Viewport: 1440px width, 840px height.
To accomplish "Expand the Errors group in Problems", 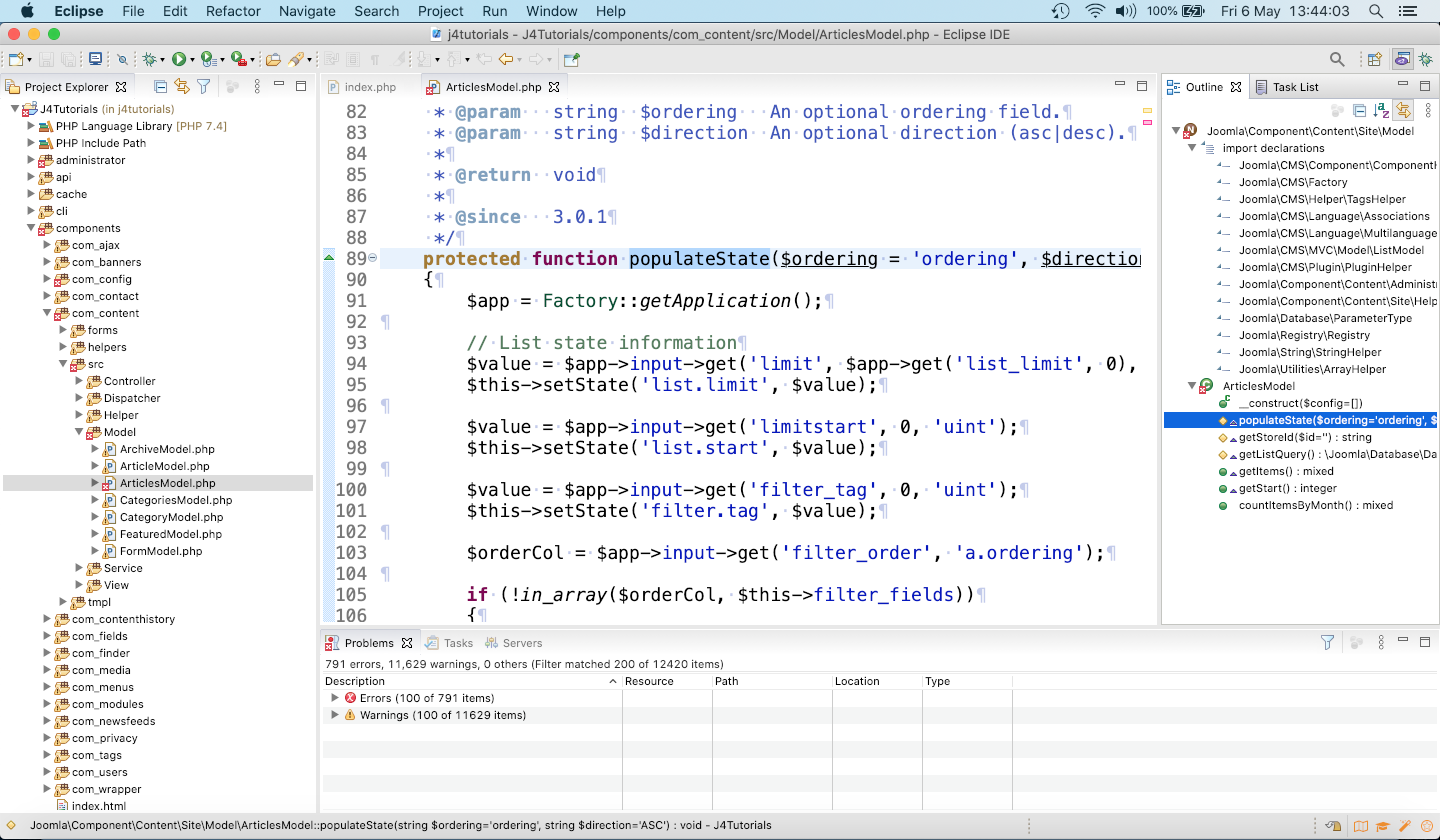I will [x=335, y=698].
